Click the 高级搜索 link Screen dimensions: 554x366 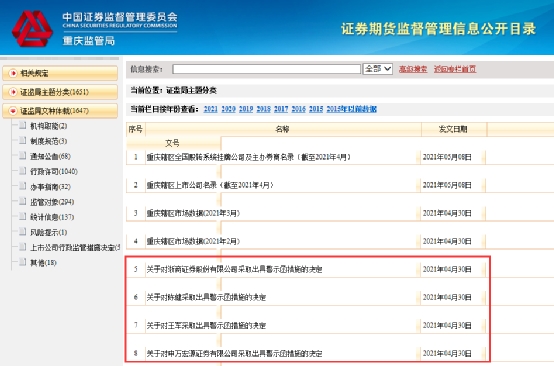[413, 69]
